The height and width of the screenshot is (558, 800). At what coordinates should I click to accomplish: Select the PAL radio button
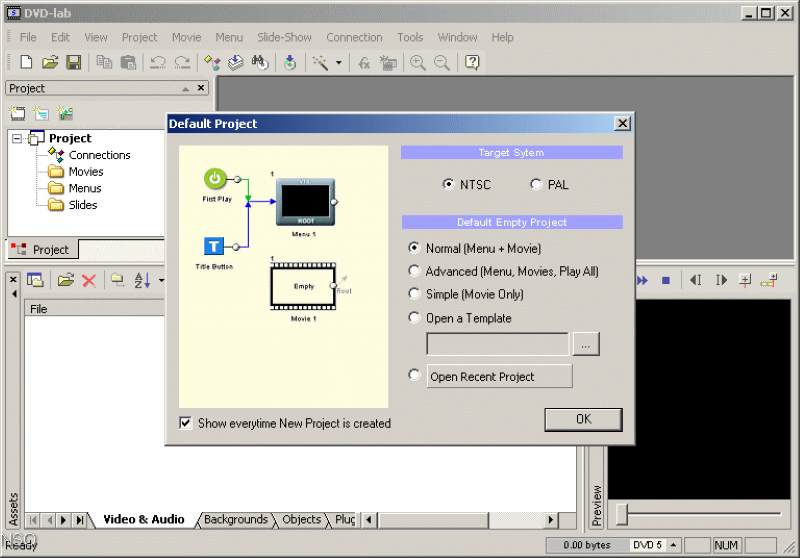tap(536, 184)
